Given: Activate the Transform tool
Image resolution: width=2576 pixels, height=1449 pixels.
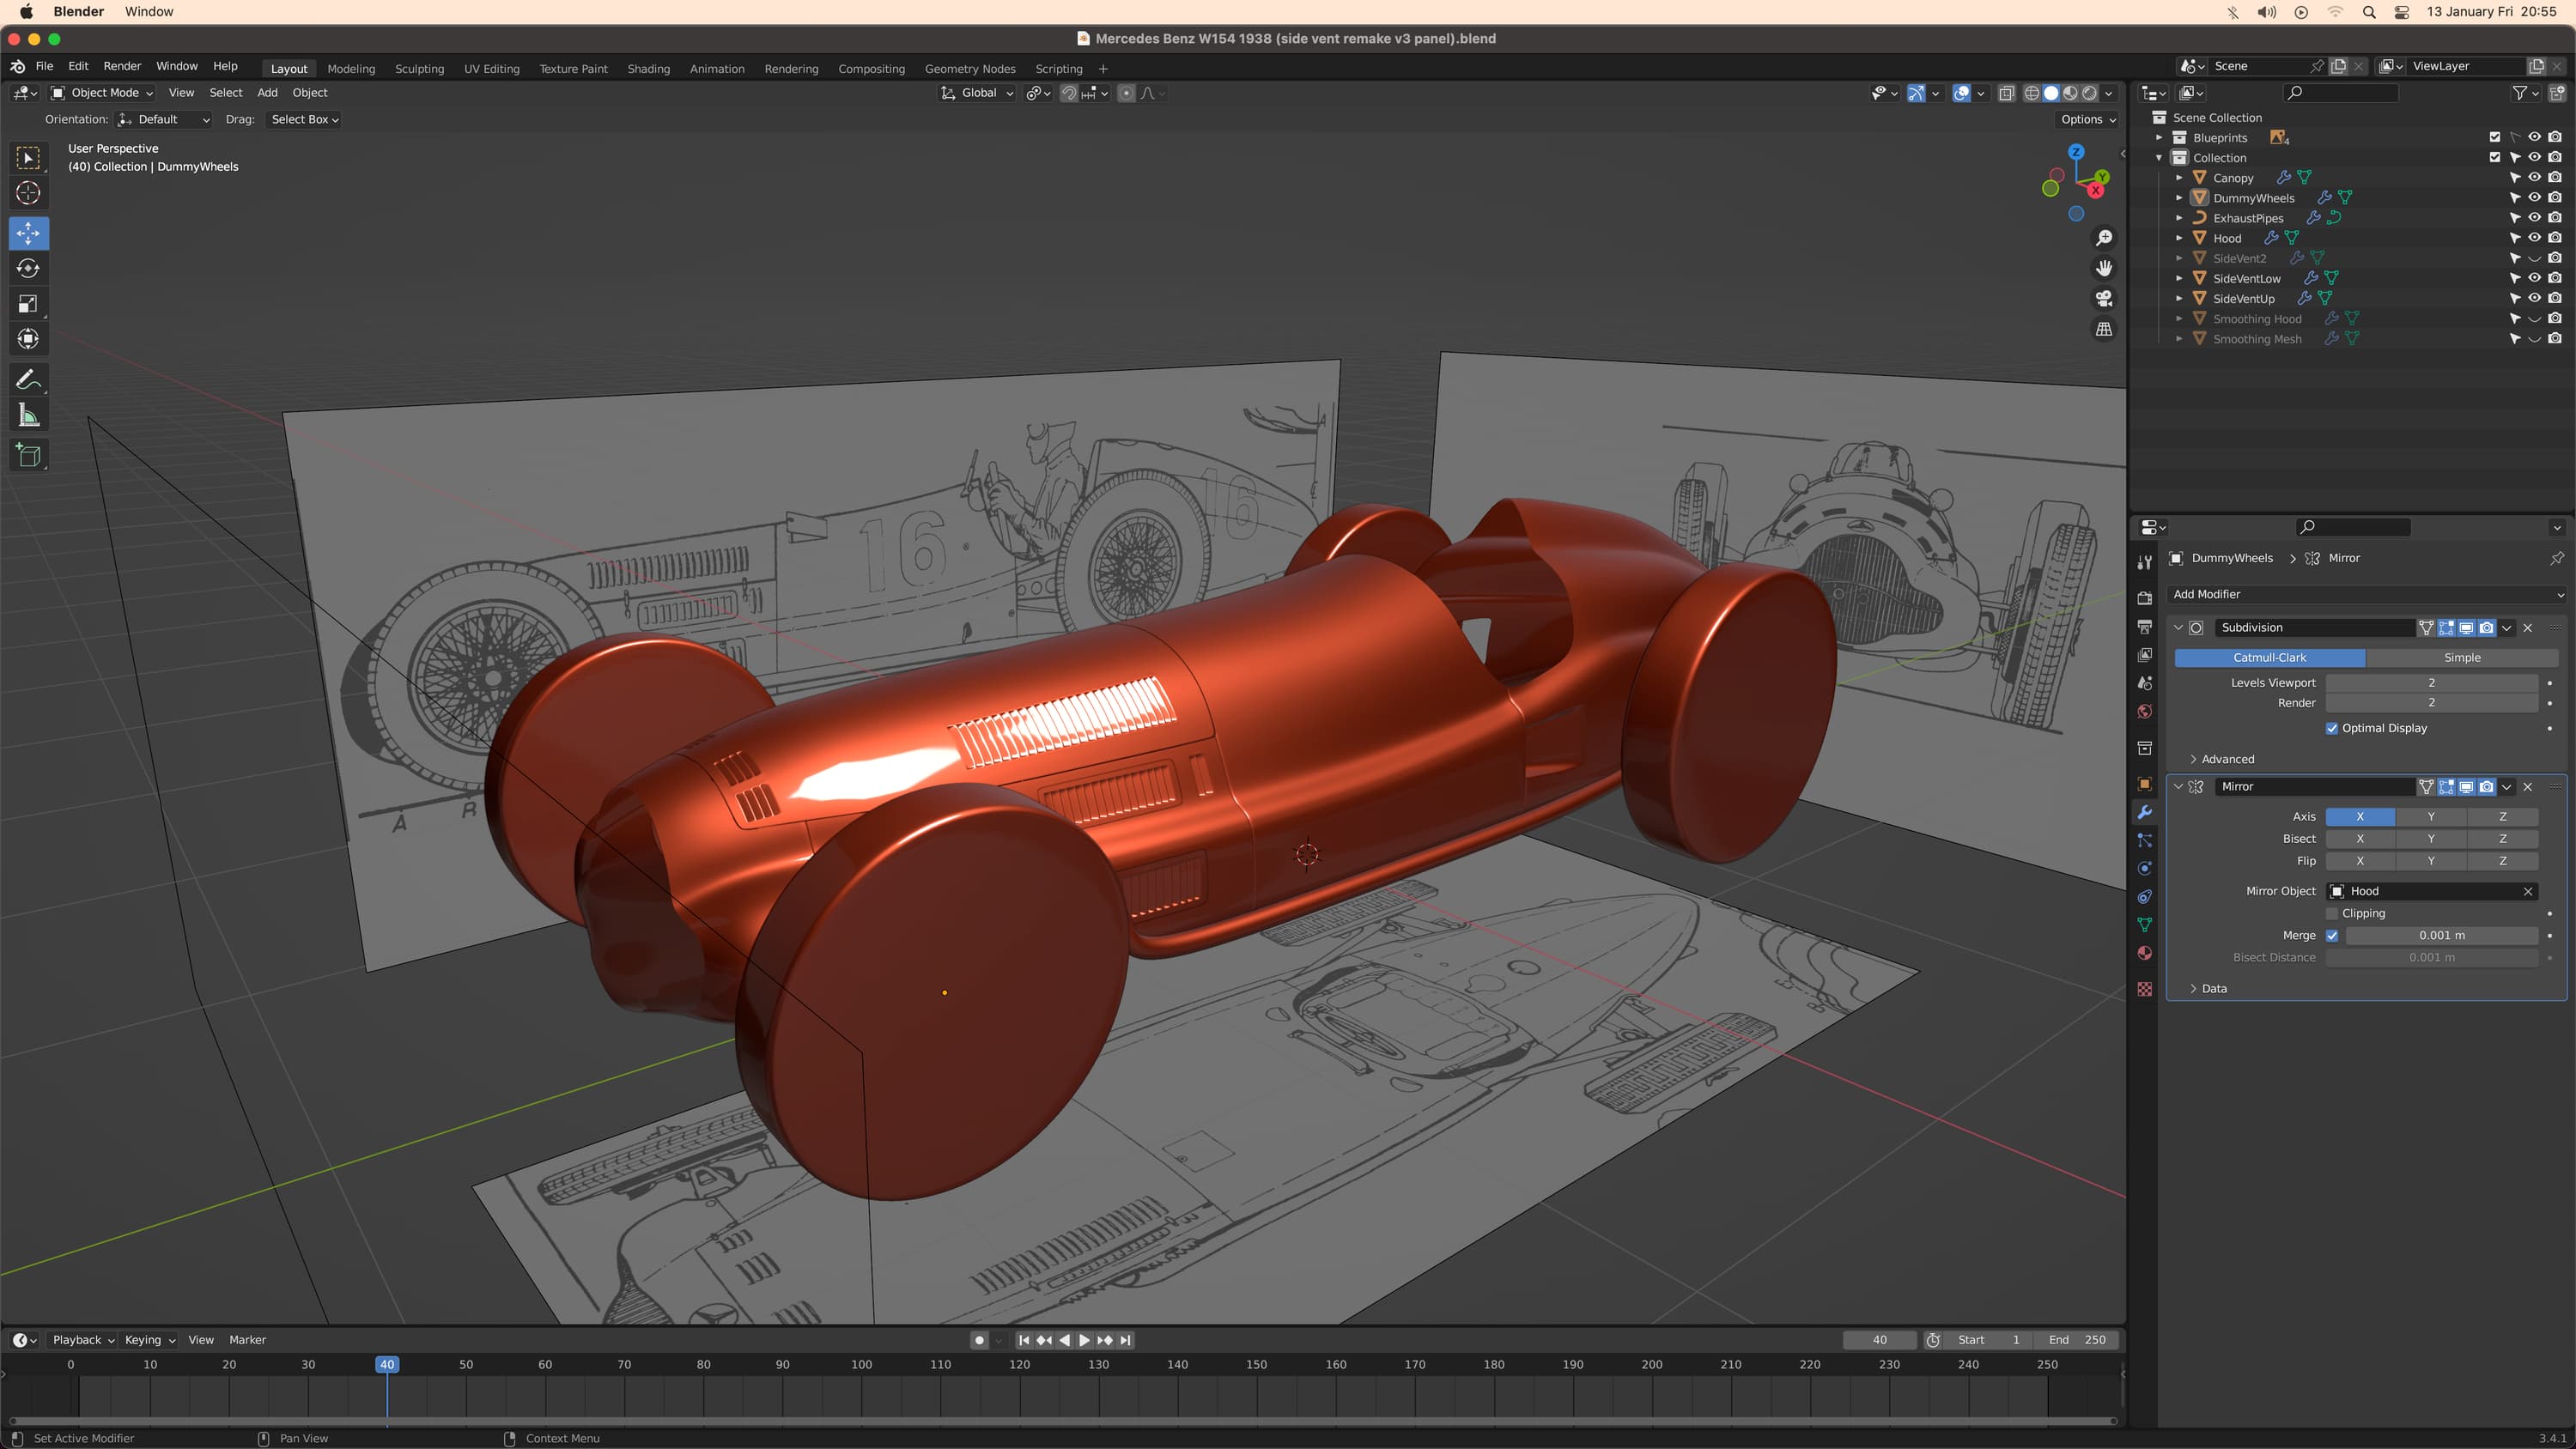Looking at the screenshot, I should pos(28,339).
